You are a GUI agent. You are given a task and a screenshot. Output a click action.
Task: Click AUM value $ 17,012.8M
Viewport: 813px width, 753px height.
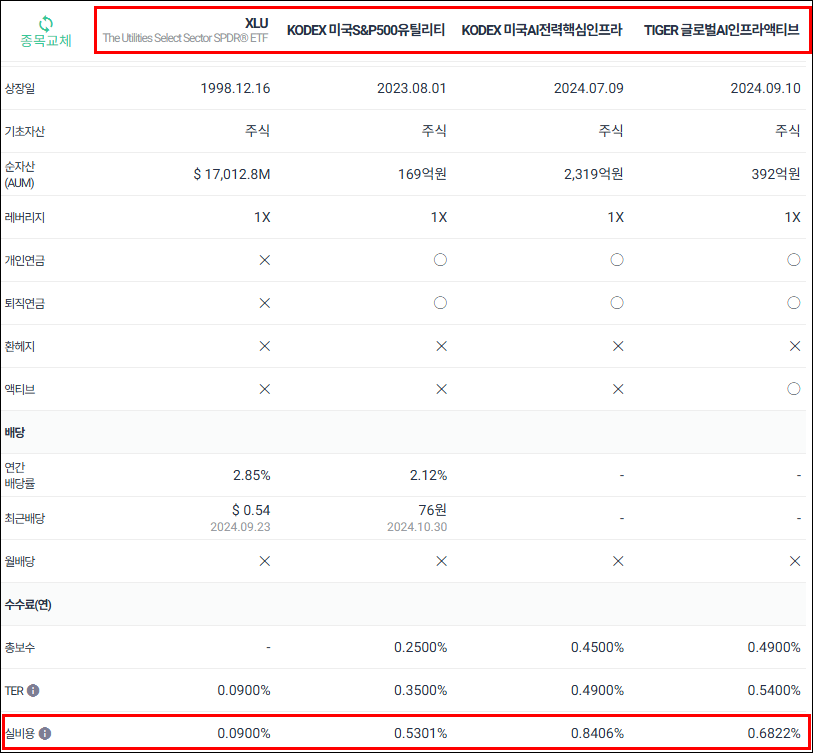pos(232,175)
